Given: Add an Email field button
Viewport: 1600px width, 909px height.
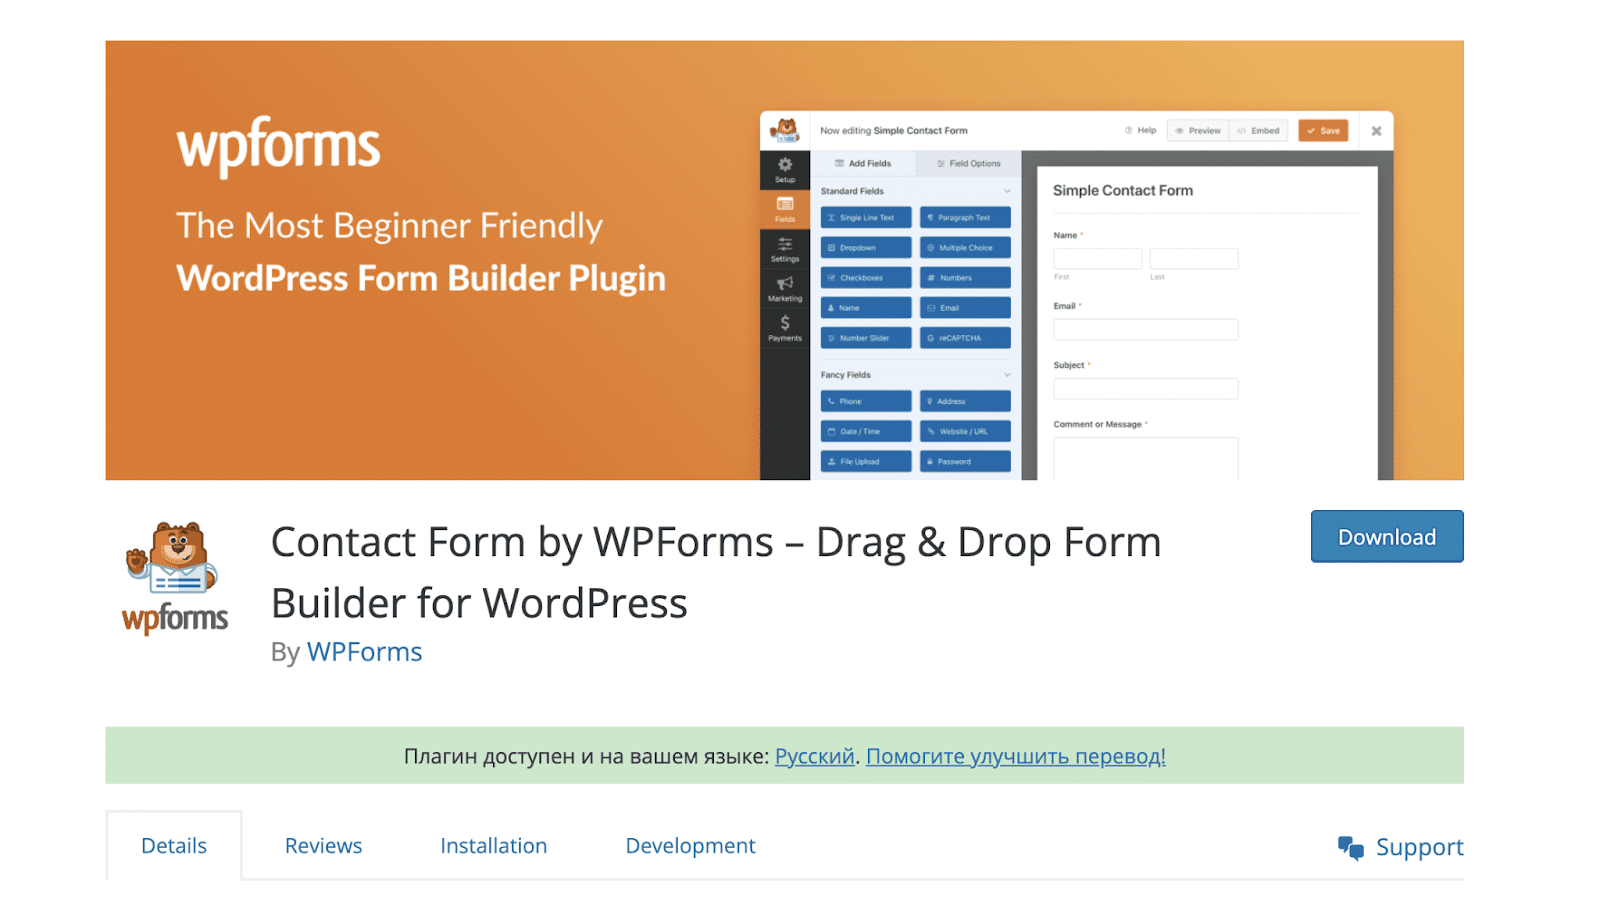Looking at the screenshot, I should 965,308.
